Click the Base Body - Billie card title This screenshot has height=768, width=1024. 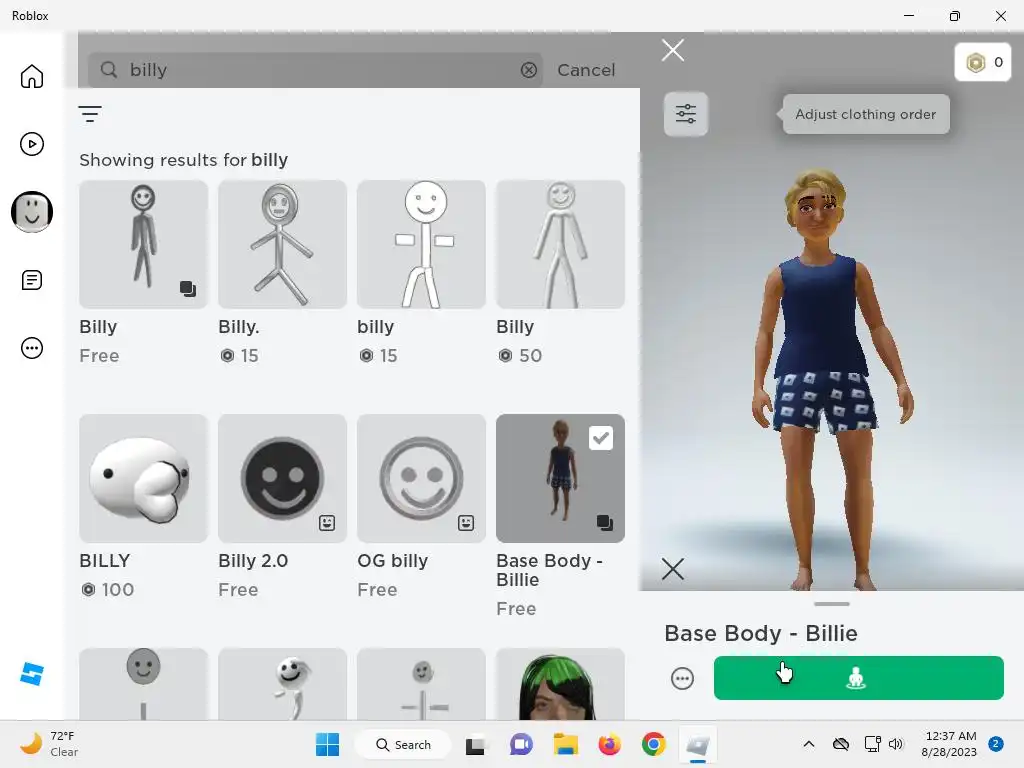tap(549, 570)
